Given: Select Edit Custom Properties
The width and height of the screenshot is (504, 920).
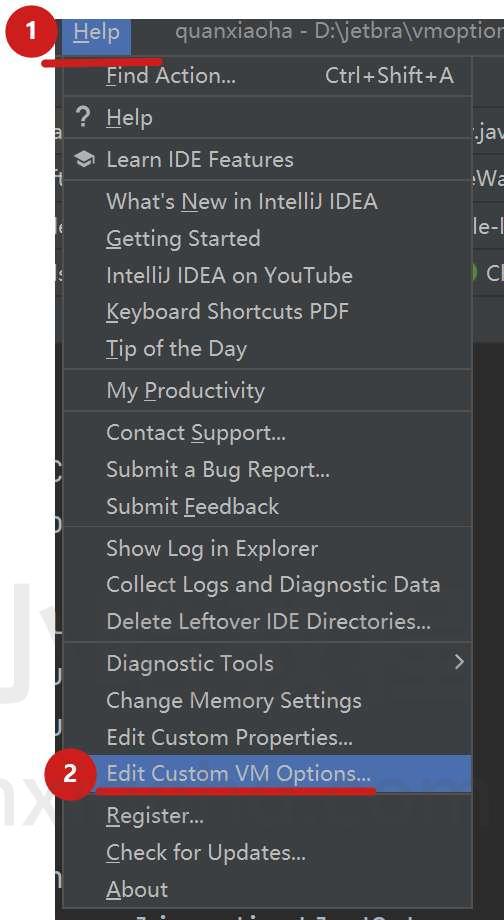Looking at the screenshot, I should [267, 737].
